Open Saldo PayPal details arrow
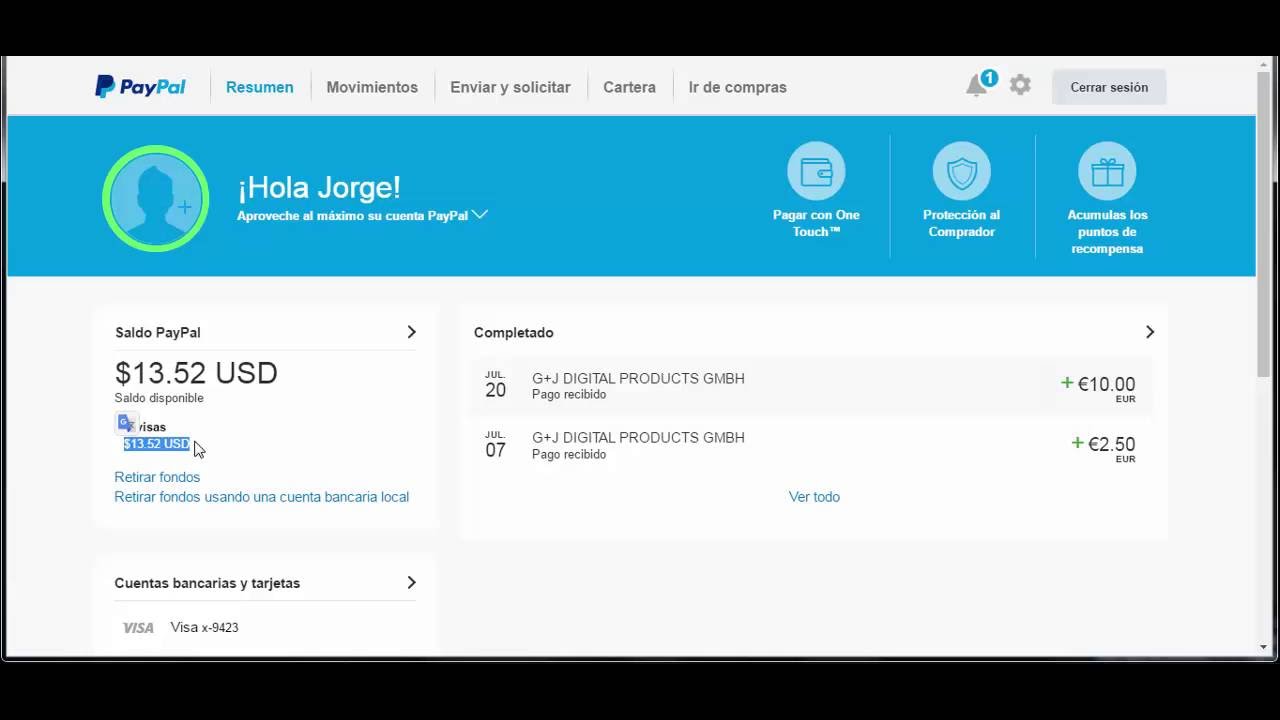 pos(411,332)
